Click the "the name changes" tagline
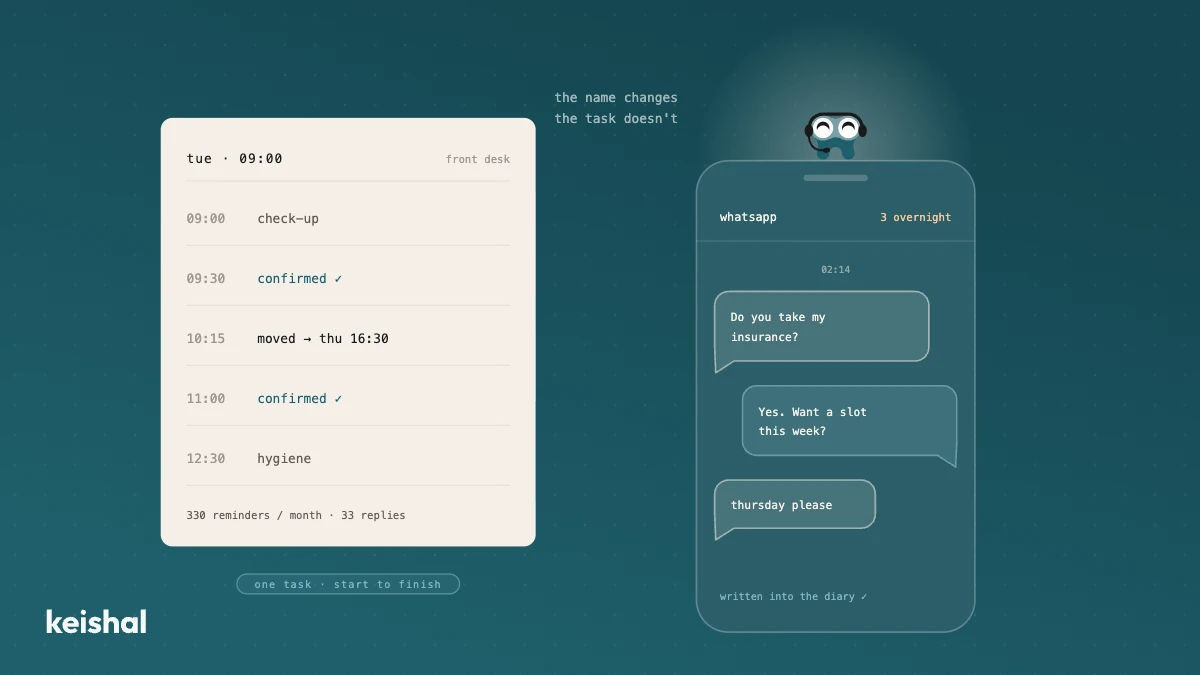Image resolution: width=1200 pixels, height=675 pixels. (616, 97)
